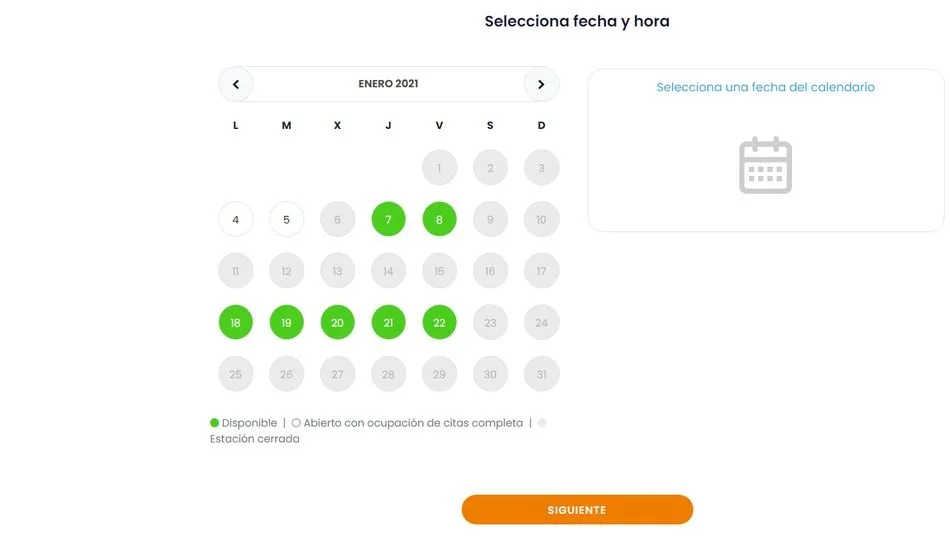The image size is (950, 539).
Task: Click the green Disponible legend dot
Action: tap(215, 423)
